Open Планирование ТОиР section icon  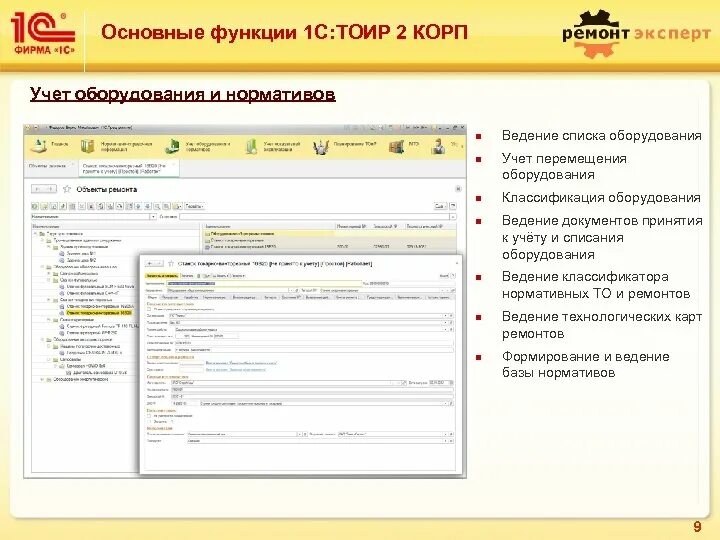(x=321, y=147)
